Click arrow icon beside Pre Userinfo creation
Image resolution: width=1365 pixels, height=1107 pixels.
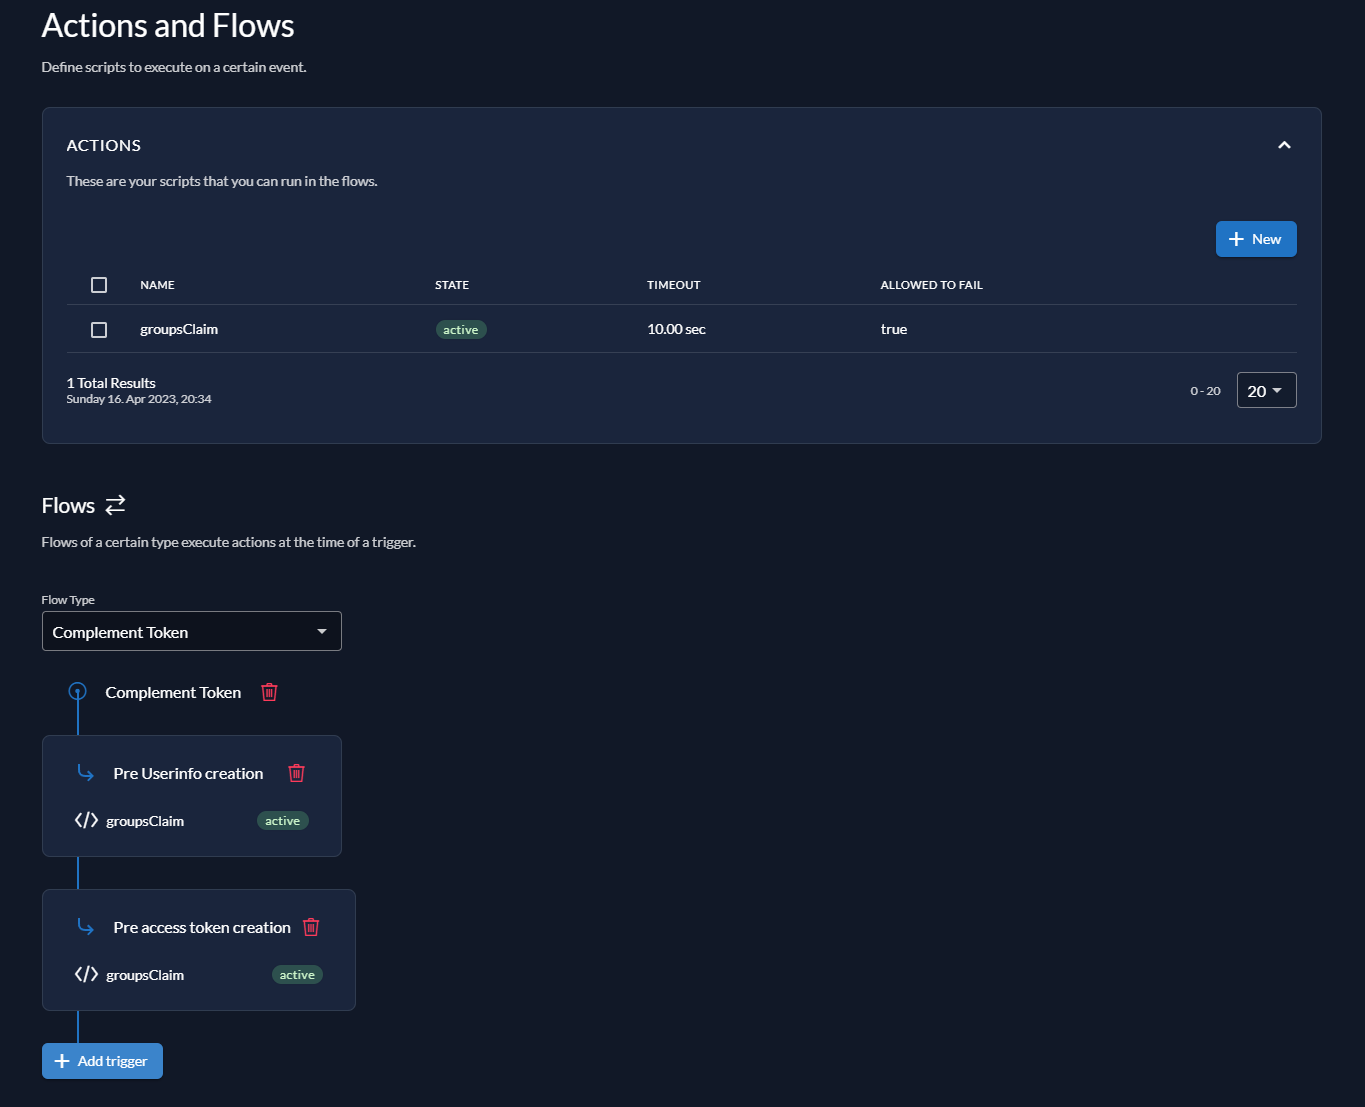pyautogui.click(x=86, y=773)
